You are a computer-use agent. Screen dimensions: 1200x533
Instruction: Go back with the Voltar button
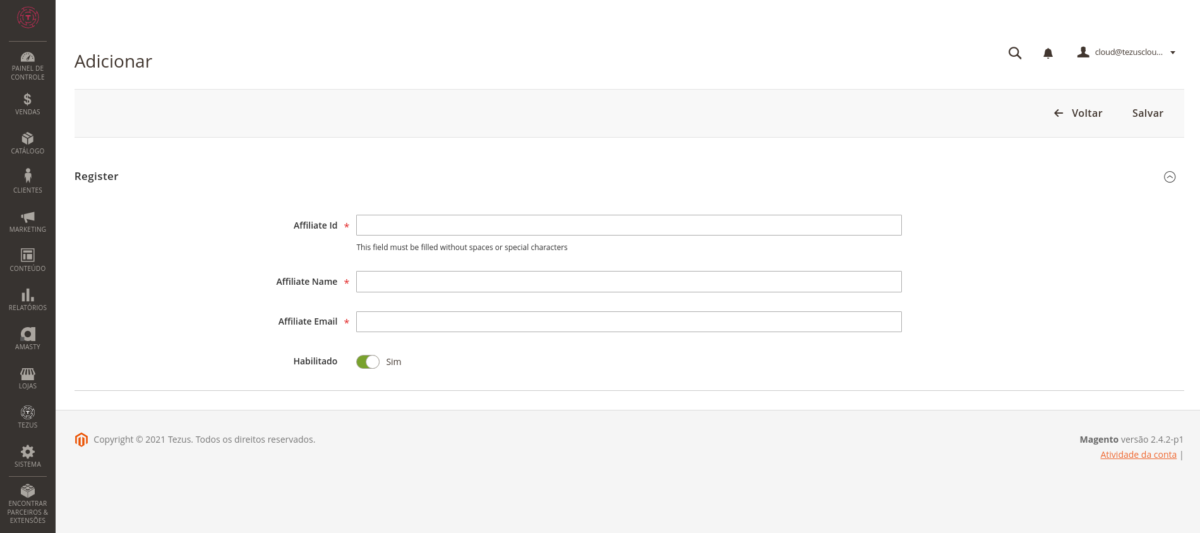pyautogui.click(x=1078, y=113)
